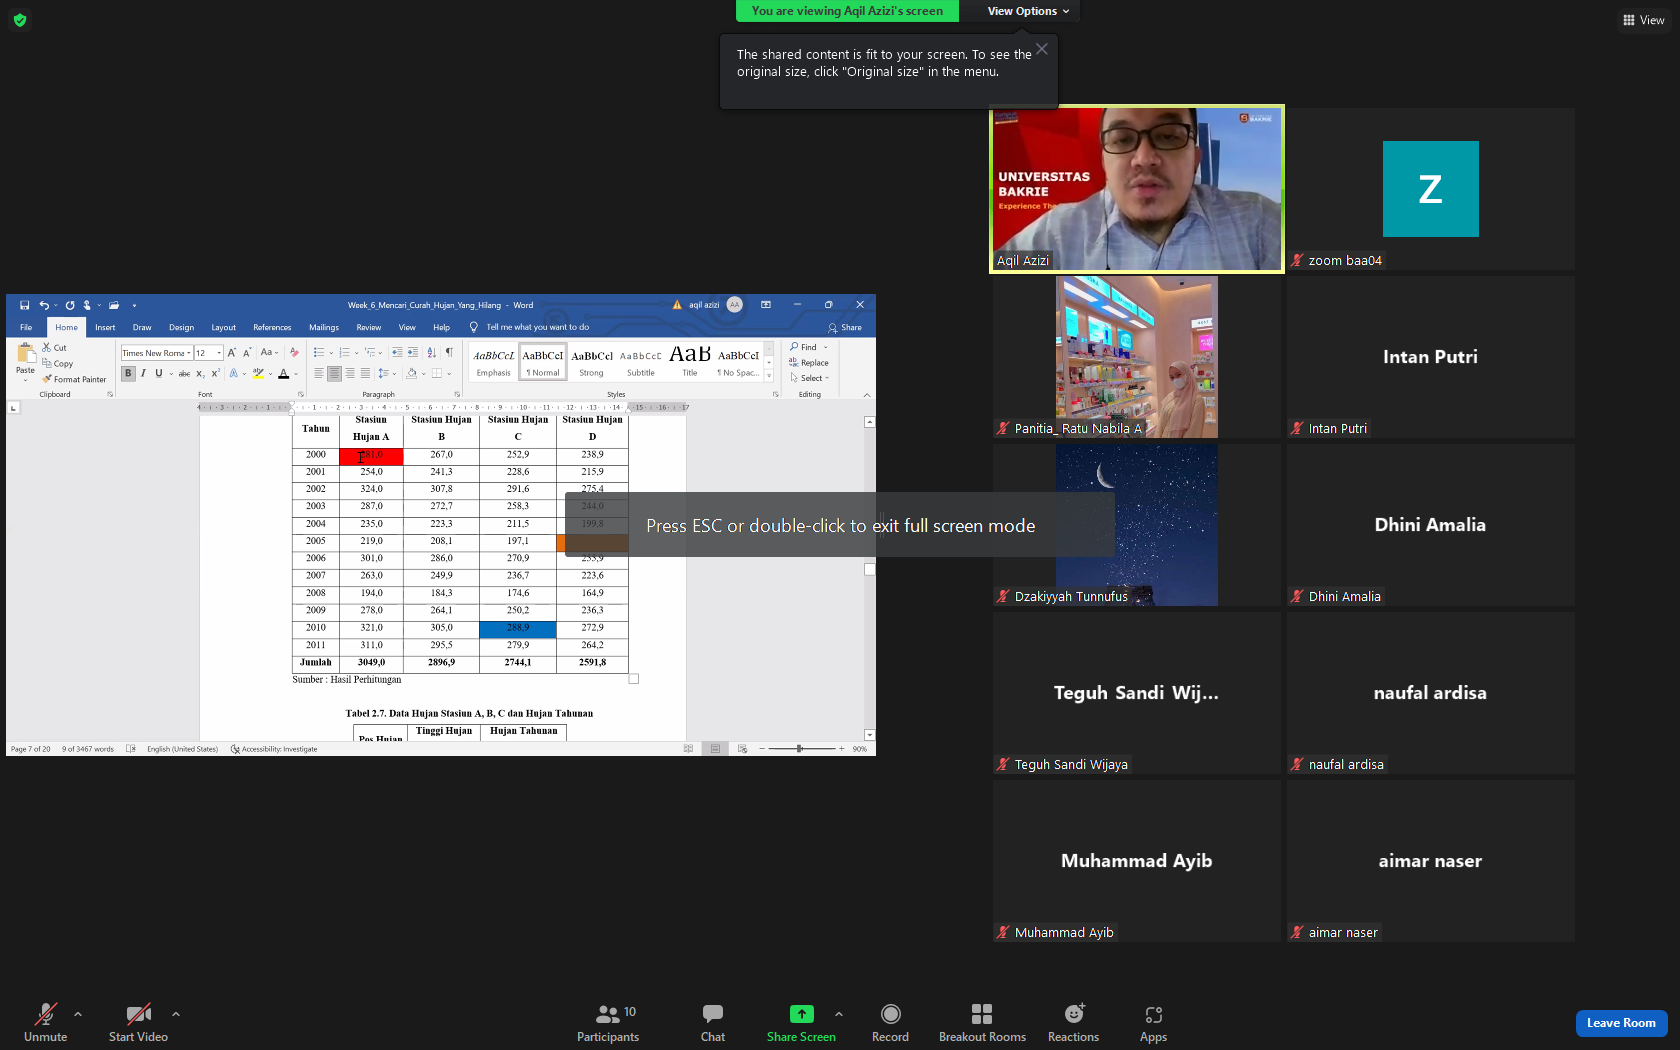Apply superscript formatting
The width and height of the screenshot is (1680, 1050).
[215, 374]
